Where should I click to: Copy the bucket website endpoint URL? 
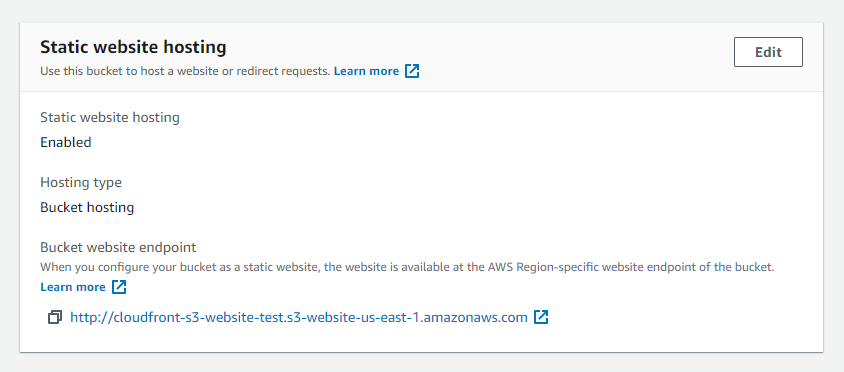click(x=55, y=318)
